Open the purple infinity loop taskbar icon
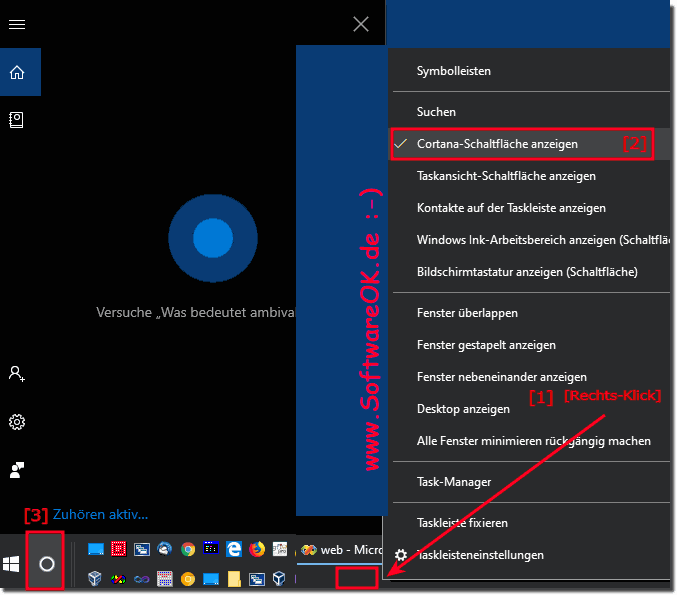This screenshot has width=677, height=595. click(x=141, y=579)
